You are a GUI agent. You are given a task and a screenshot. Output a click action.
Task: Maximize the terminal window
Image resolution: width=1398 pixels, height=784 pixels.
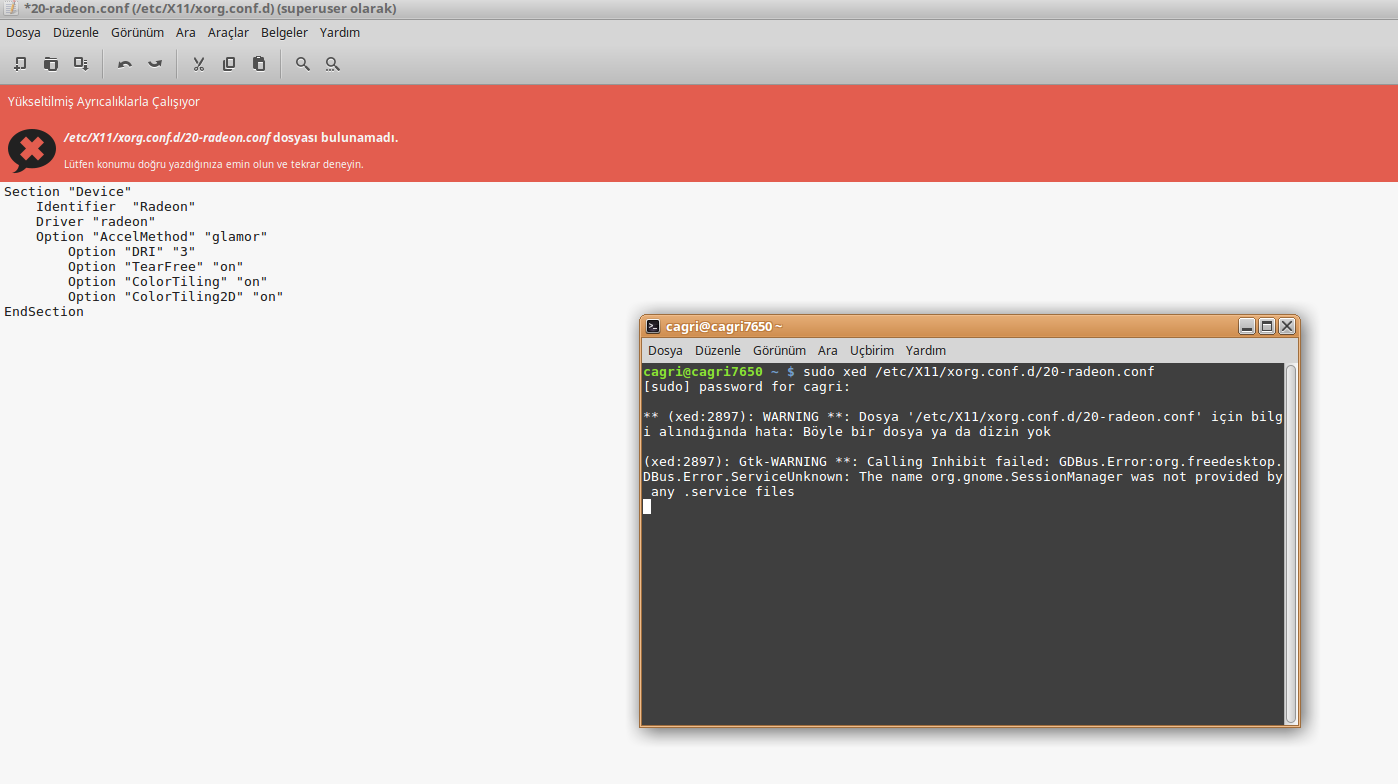[x=1267, y=326]
